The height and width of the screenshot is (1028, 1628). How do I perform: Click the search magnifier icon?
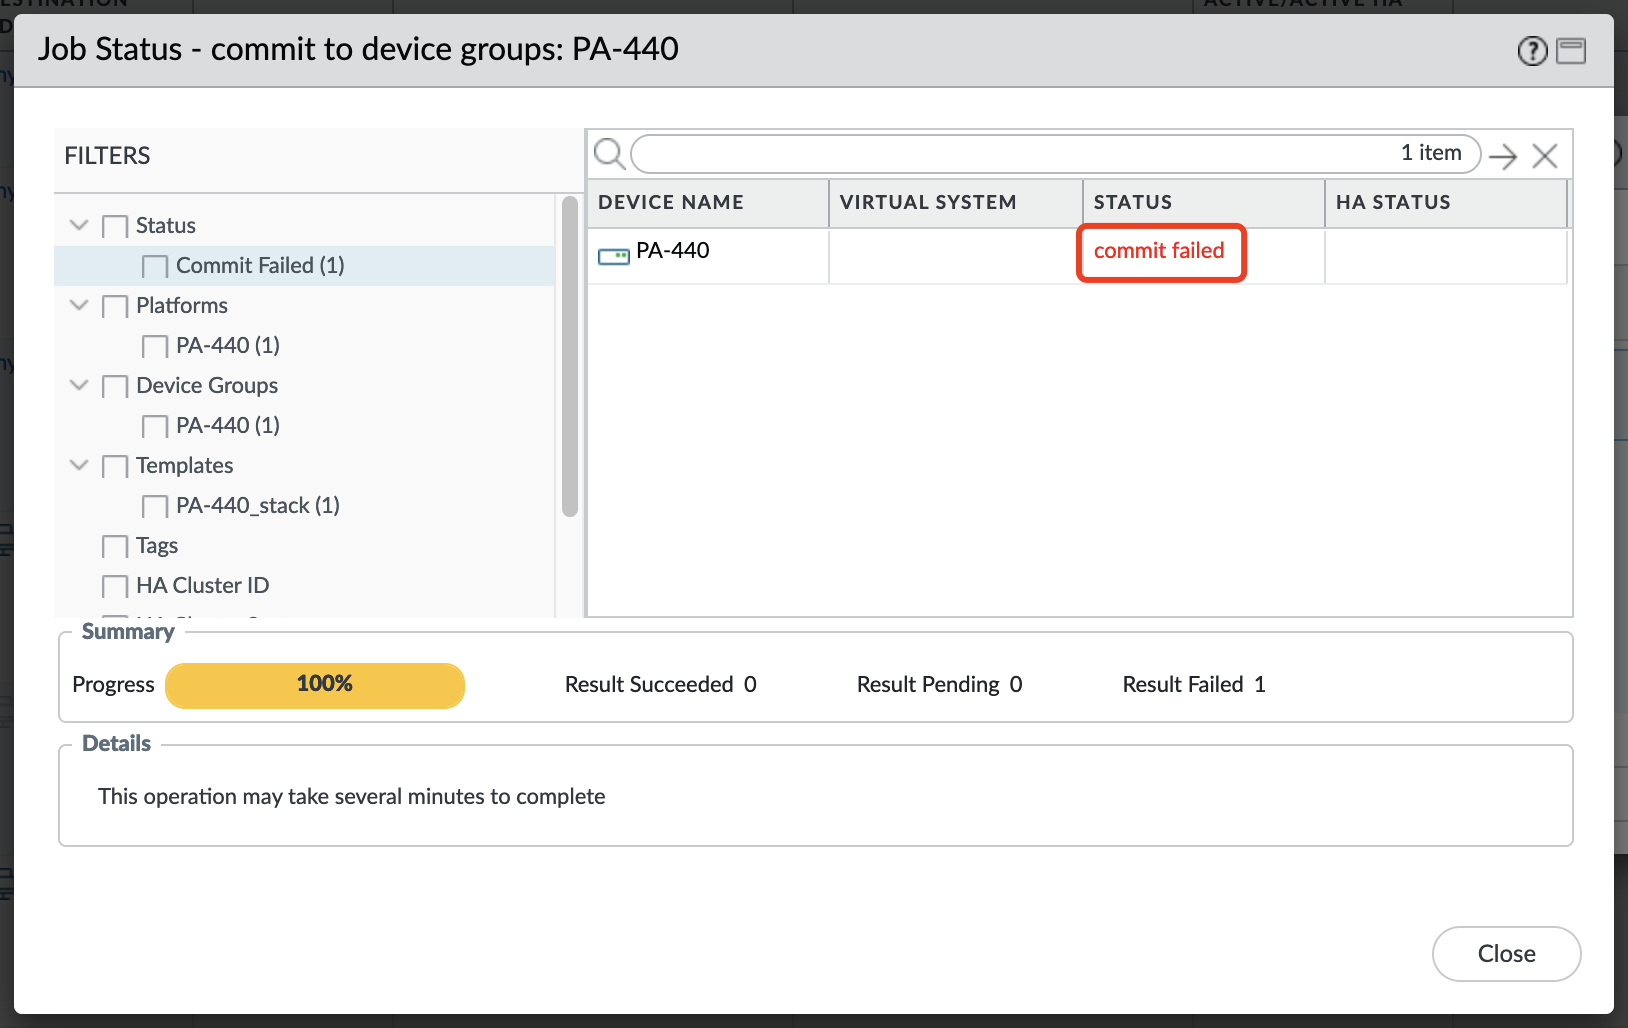pyautogui.click(x=609, y=154)
